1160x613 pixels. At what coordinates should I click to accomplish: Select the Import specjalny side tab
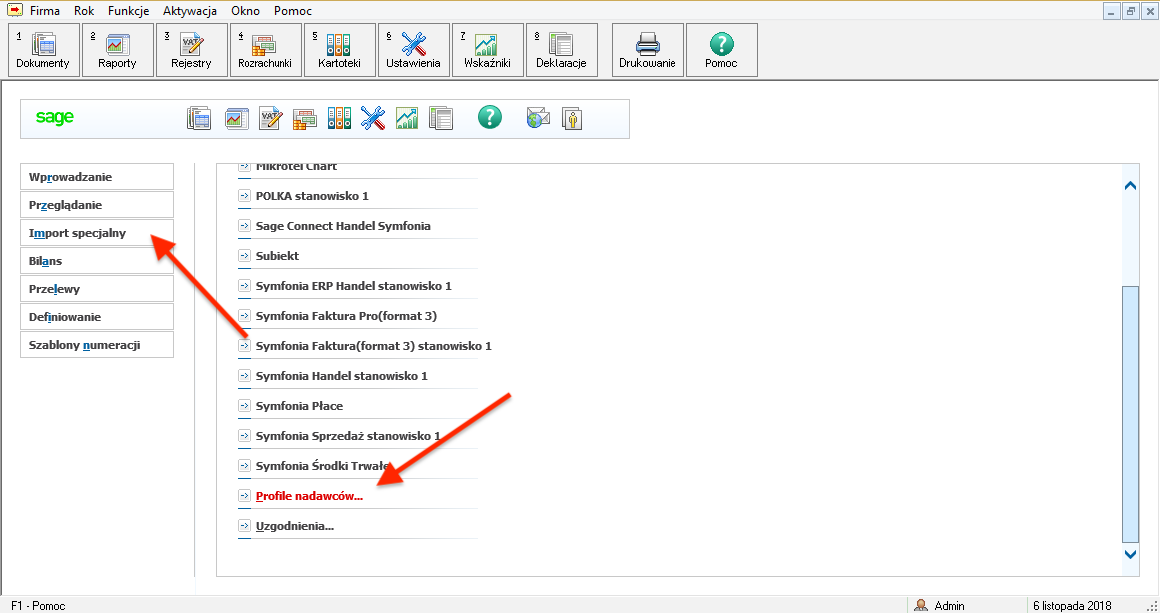pyautogui.click(x=97, y=233)
